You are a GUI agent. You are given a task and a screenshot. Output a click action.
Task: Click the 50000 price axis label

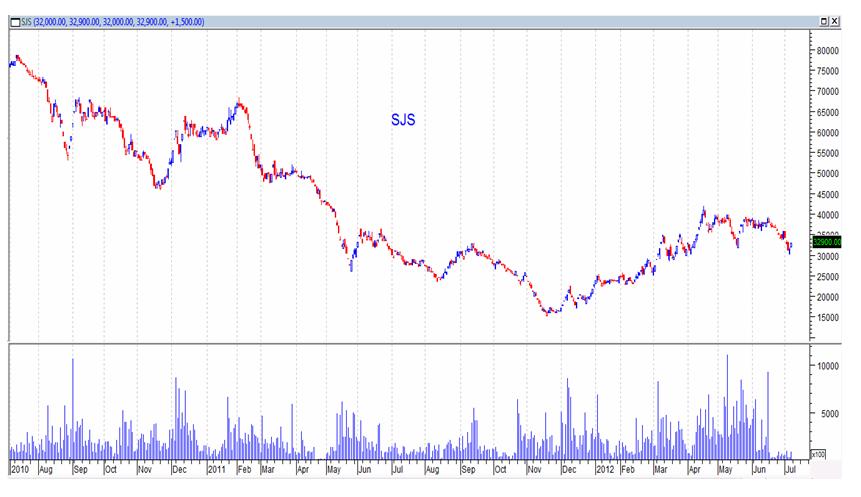pyautogui.click(x=827, y=174)
